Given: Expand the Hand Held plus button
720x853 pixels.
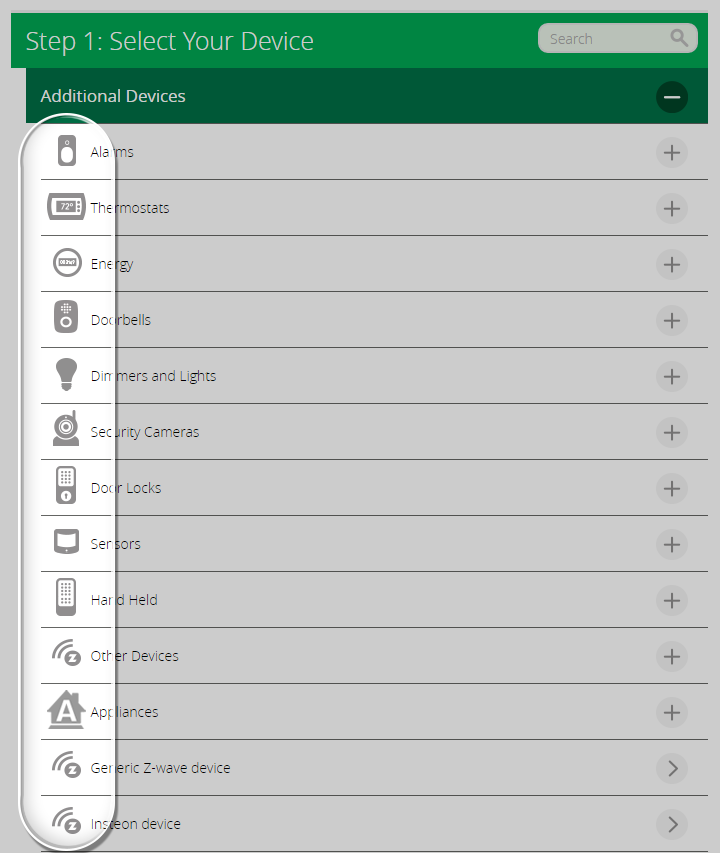Looking at the screenshot, I should tap(672, 601).
